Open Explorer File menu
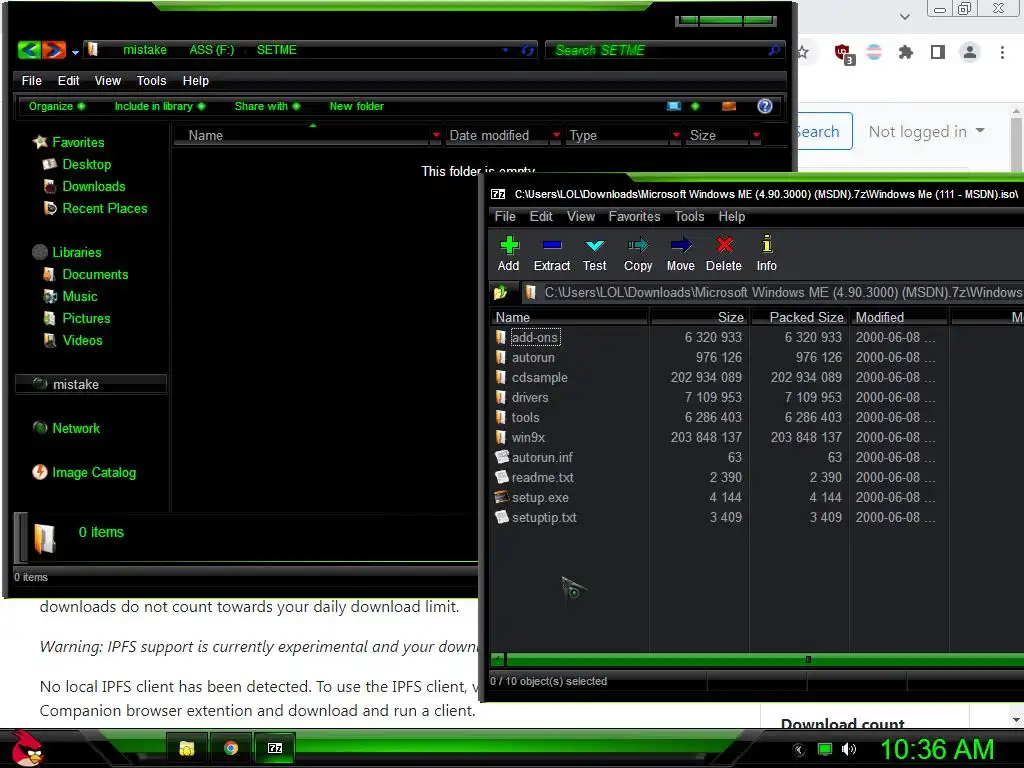Image resolution: width=1024 pixels, height=768 pixels. [x=31, y=80]
